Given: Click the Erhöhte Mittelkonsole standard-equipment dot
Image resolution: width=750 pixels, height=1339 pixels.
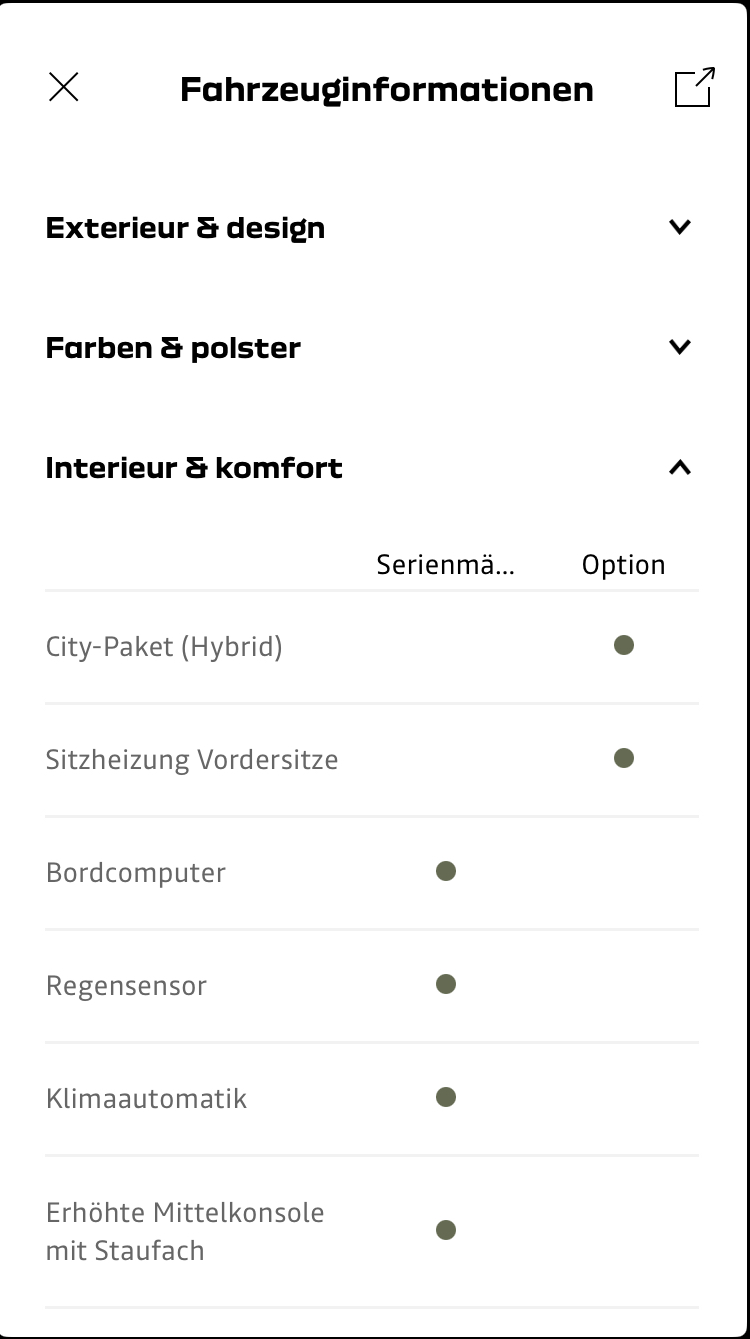Looking at the screenshot, I should click(446, 1230).
